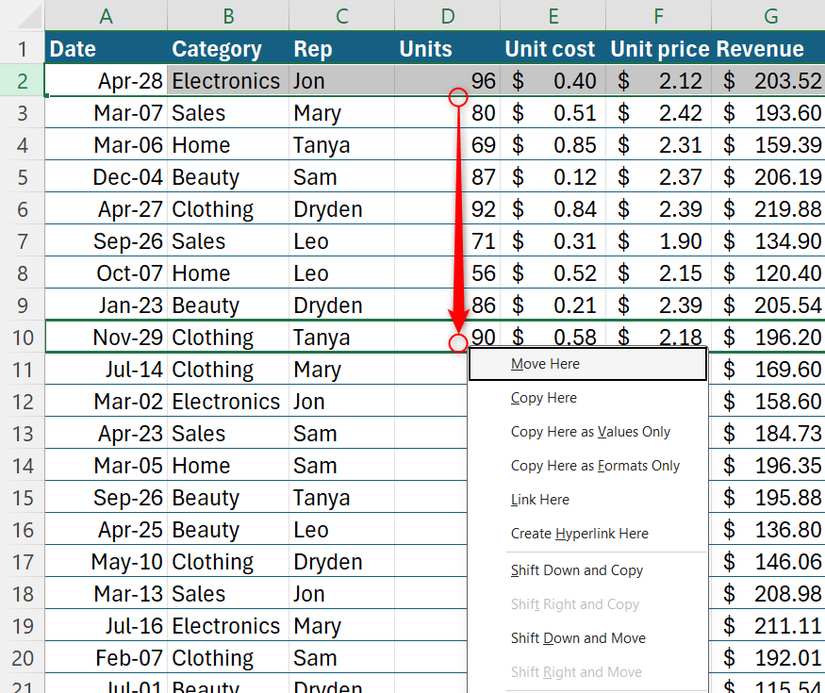Select row 2 by clicking its row header
Image resolution: width=825 pixels, height=693 pixels.
tap(20, 80)
